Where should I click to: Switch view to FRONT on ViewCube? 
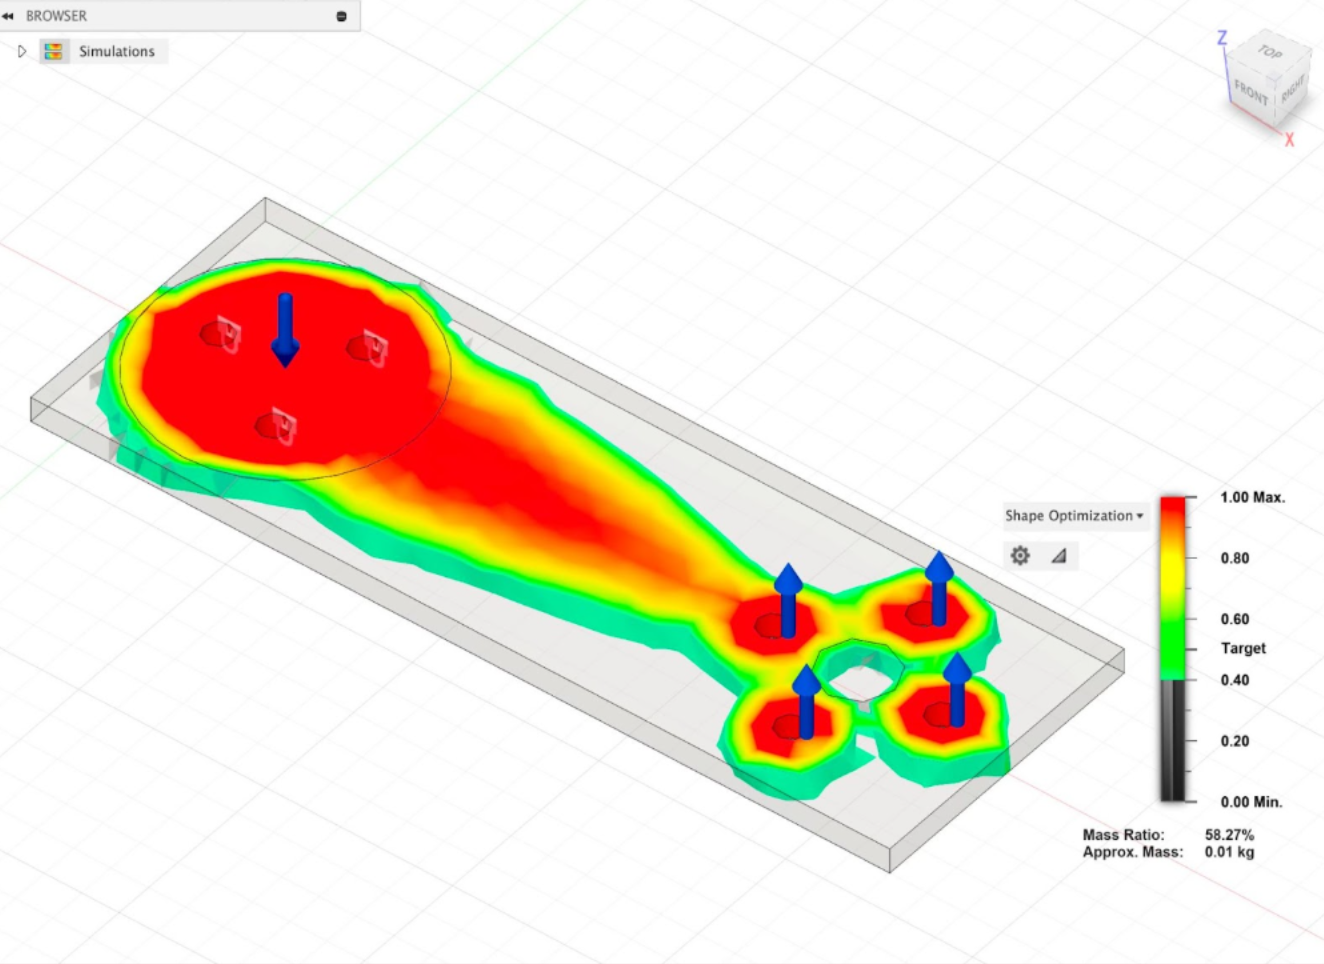pyautogui.click(x=1250, y=93)
